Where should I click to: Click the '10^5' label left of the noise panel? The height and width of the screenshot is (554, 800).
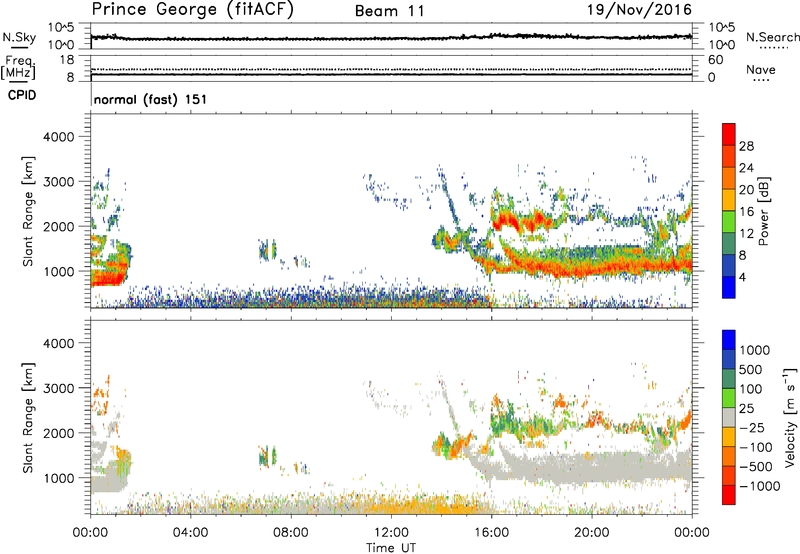(61, 27)
